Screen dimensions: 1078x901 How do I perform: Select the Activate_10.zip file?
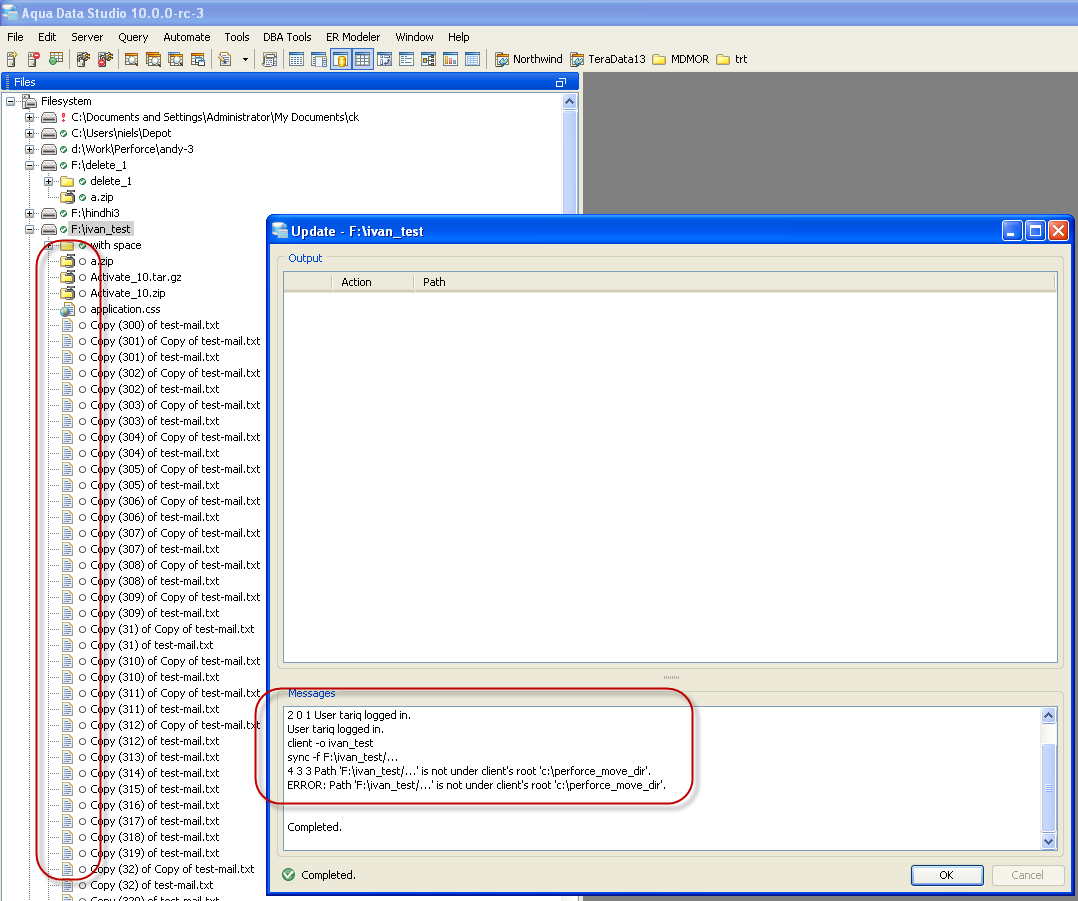128,293
